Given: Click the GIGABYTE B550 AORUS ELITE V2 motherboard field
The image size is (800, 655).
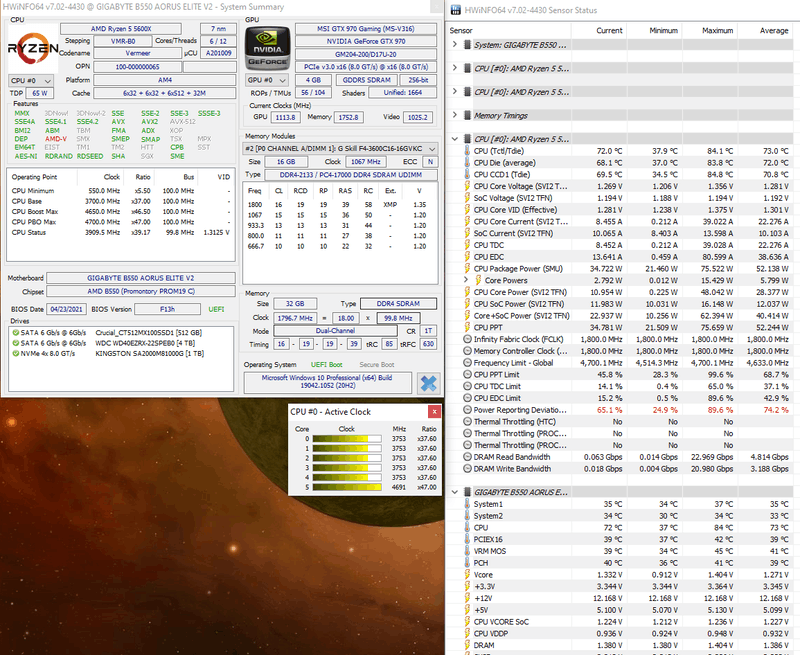Looking at the screenshot, I should tap(141, 278).
